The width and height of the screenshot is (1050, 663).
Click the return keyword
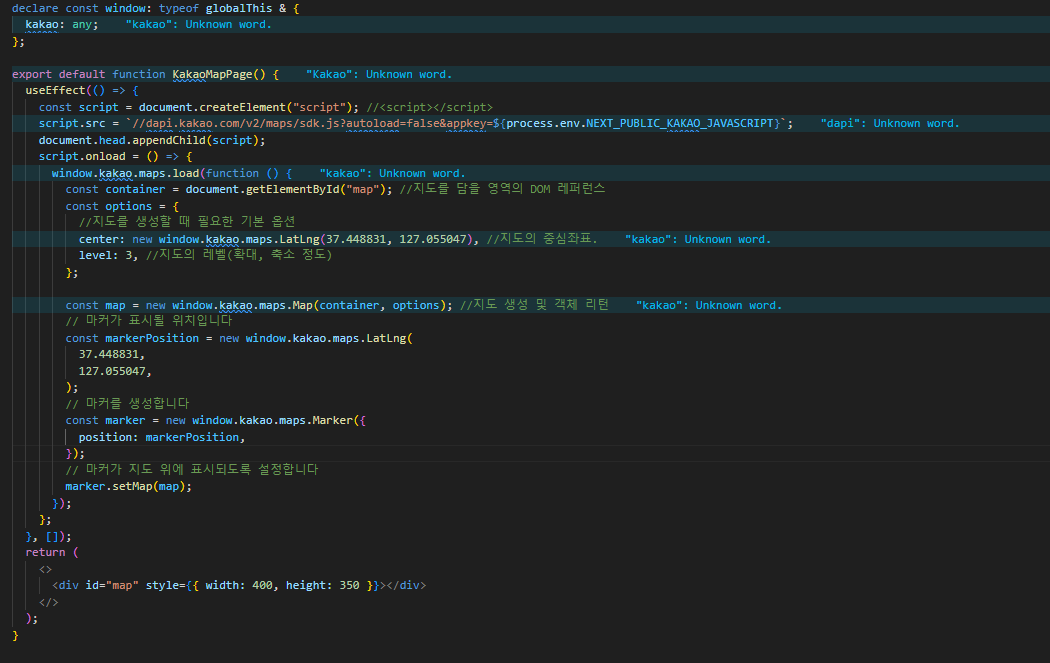tap(45, 552)
